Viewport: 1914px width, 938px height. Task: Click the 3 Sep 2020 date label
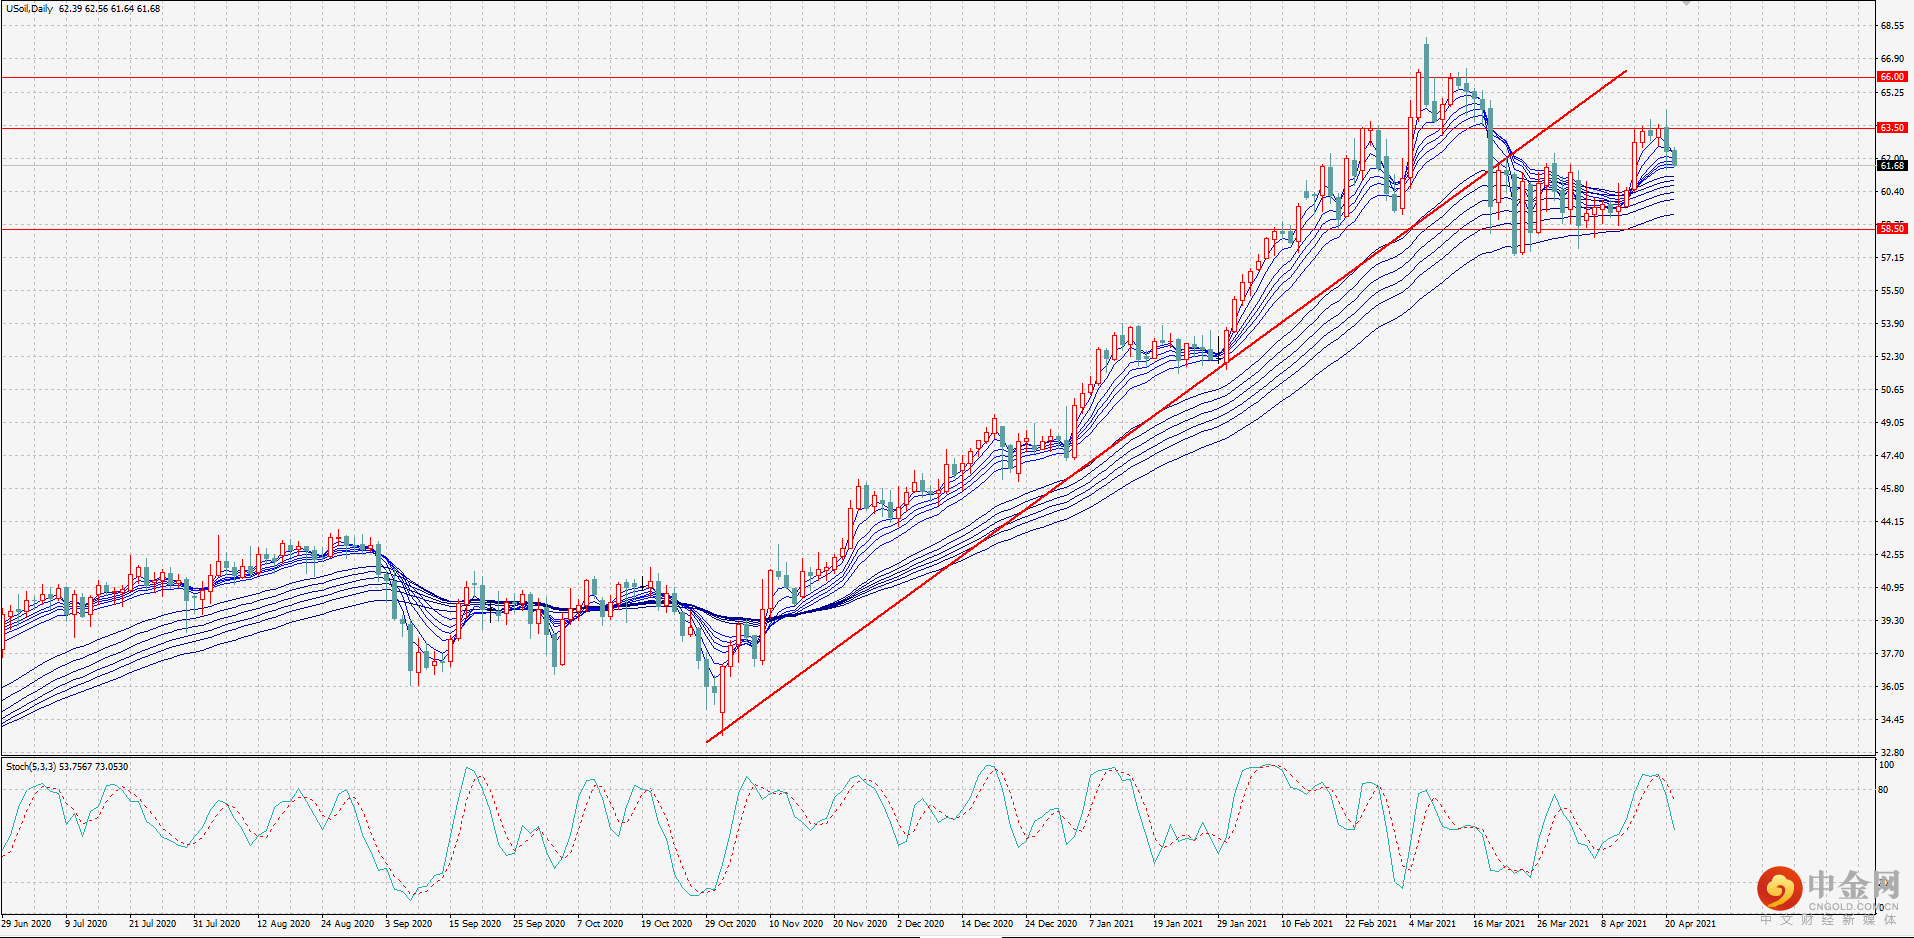(409, 924)
